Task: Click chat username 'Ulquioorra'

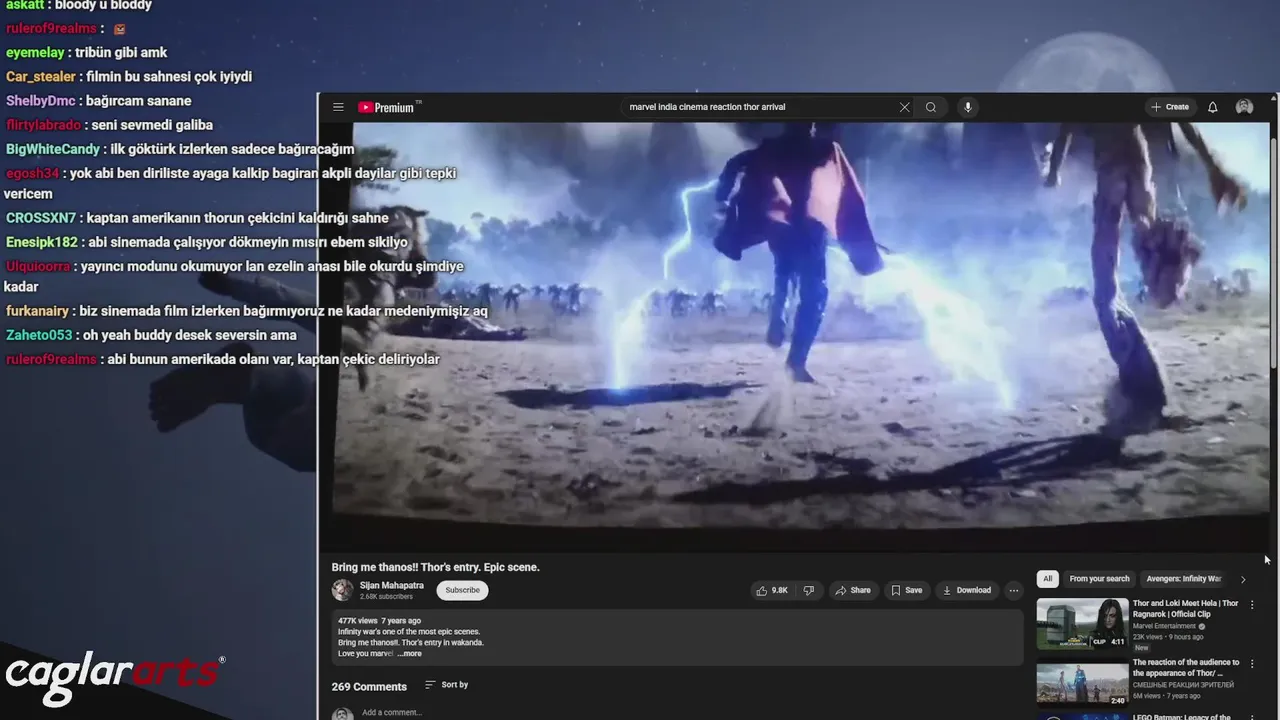Action: click(38, 266)
